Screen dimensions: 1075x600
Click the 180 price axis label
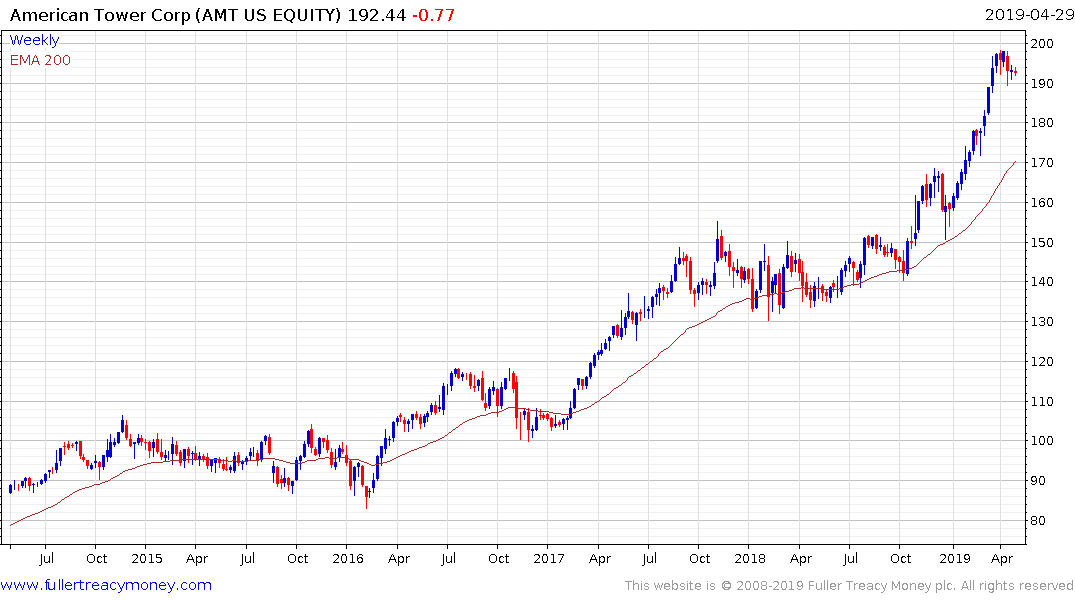pos(1042,123)
